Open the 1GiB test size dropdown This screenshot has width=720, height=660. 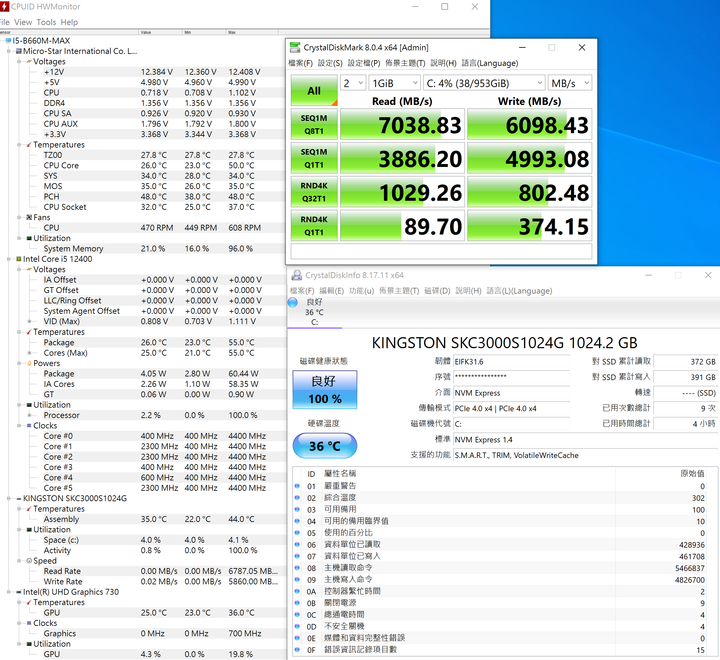pos(394,83)
